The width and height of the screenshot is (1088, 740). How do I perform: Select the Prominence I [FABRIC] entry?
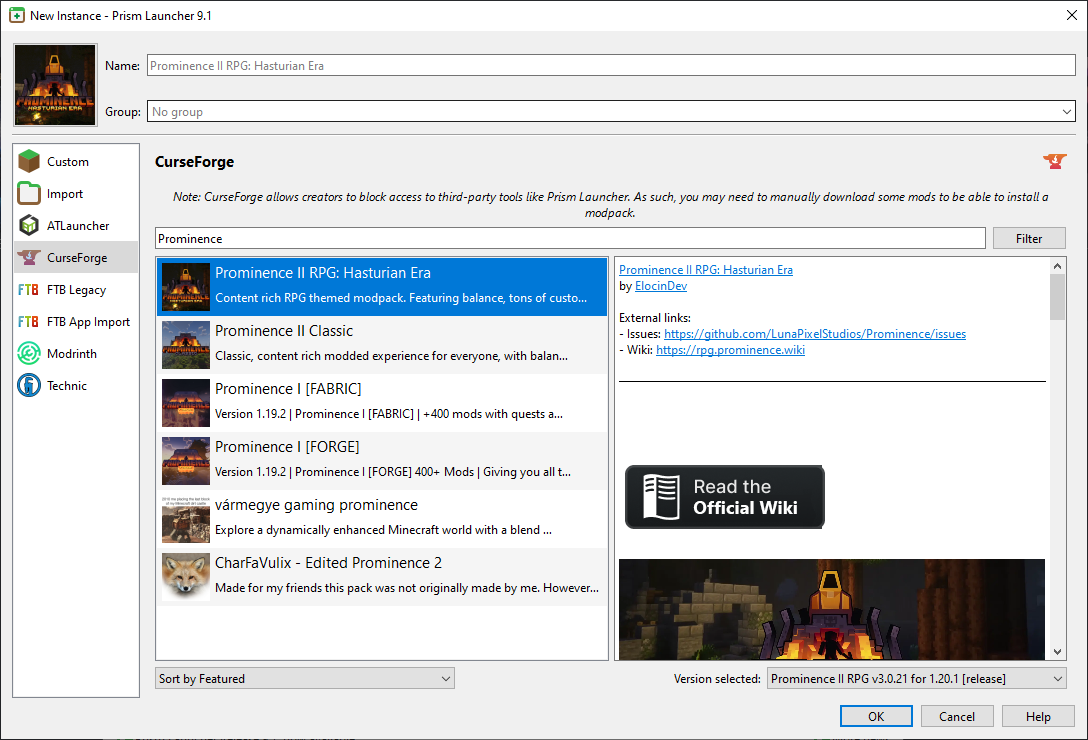(x=383, y=403)
